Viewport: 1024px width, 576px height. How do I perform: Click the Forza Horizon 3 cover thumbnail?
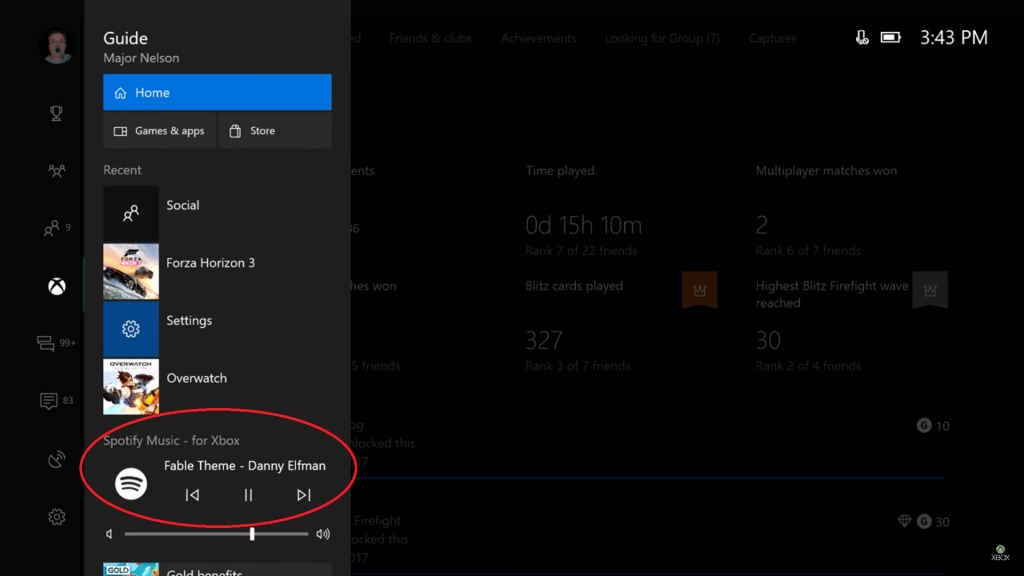[131, 271]
